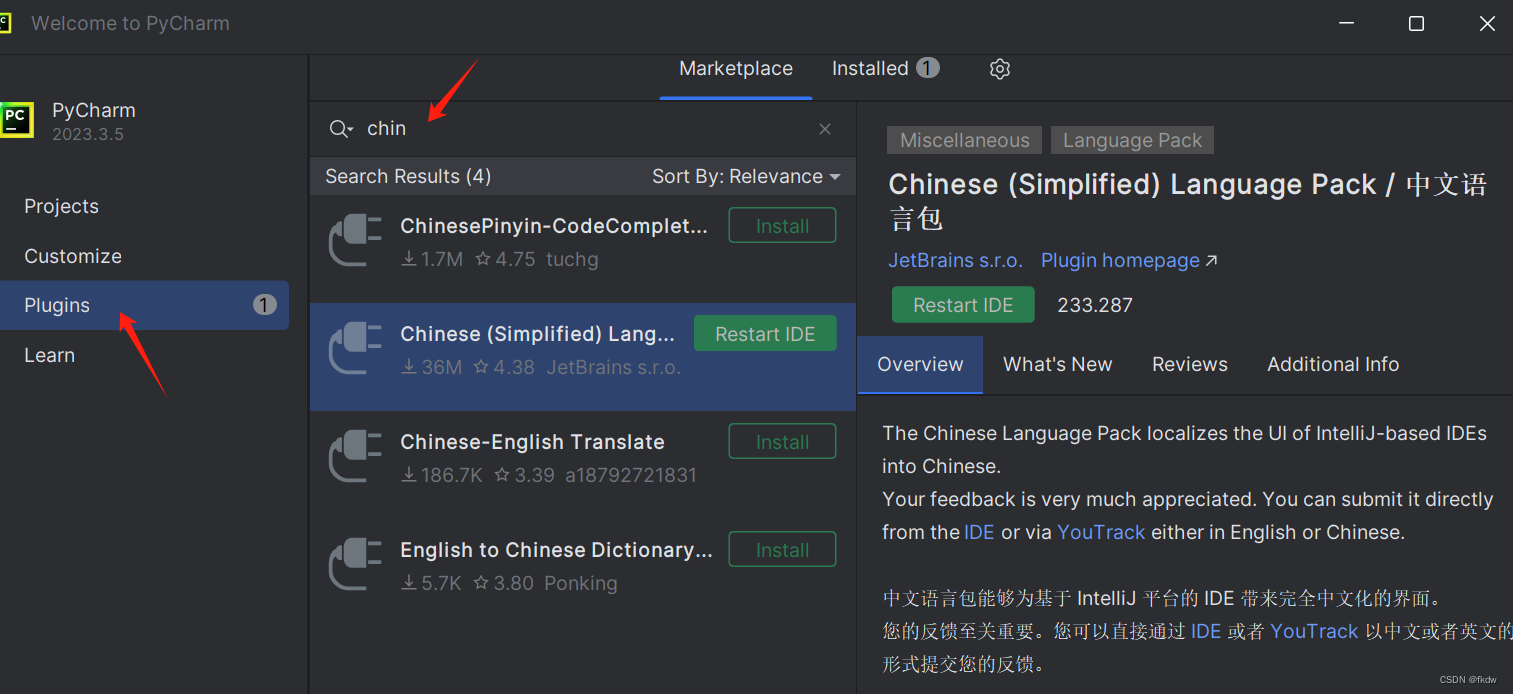Open the search options magnifier icon

pyautogui.click(x=341, y=129)
